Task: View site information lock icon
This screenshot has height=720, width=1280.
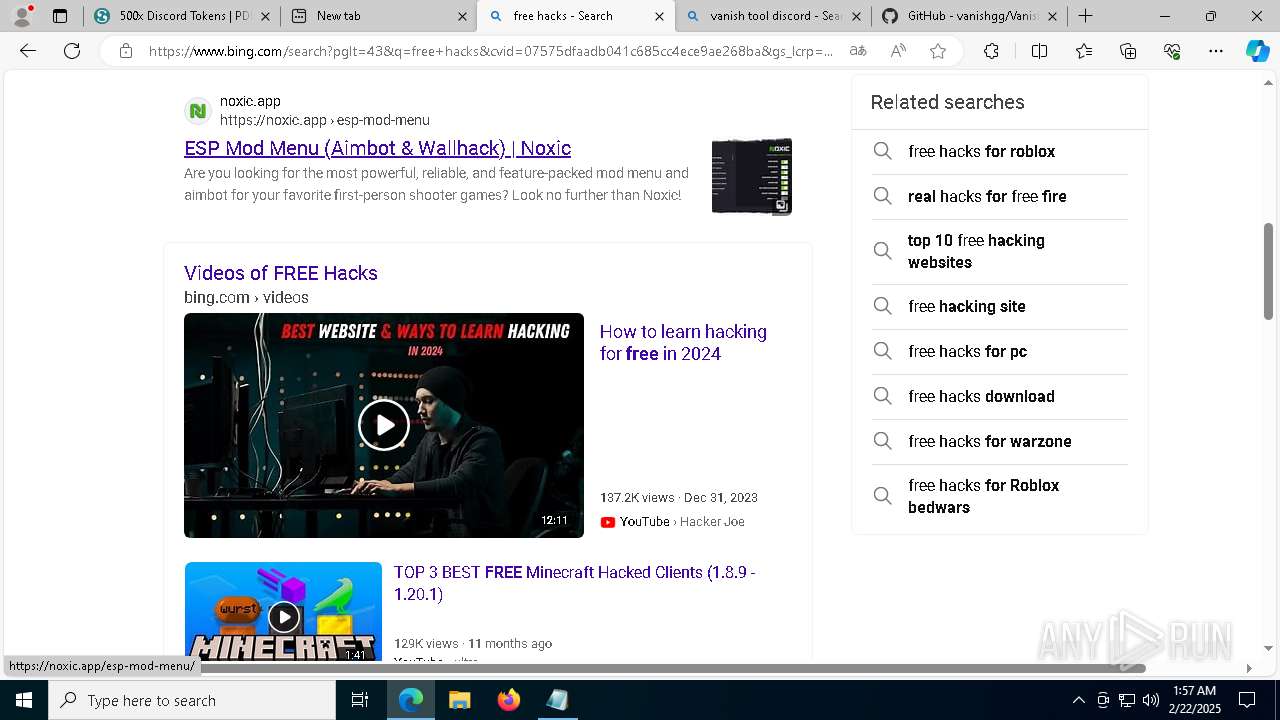Action: tap(126, 51)
